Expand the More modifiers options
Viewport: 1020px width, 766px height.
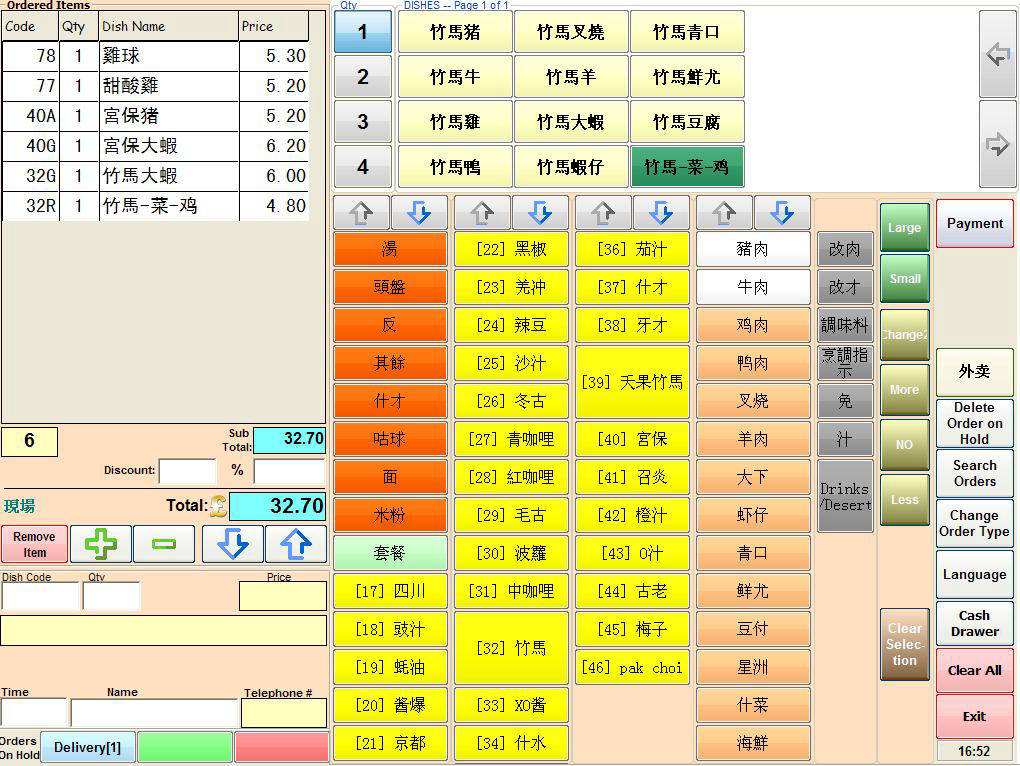coord(904,390)
